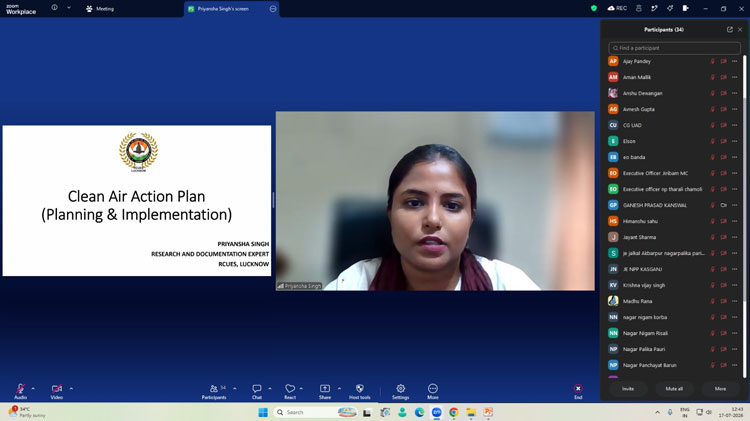Click the Find a participant search field
Screen dimensions: 750x421
click(674, 48)
